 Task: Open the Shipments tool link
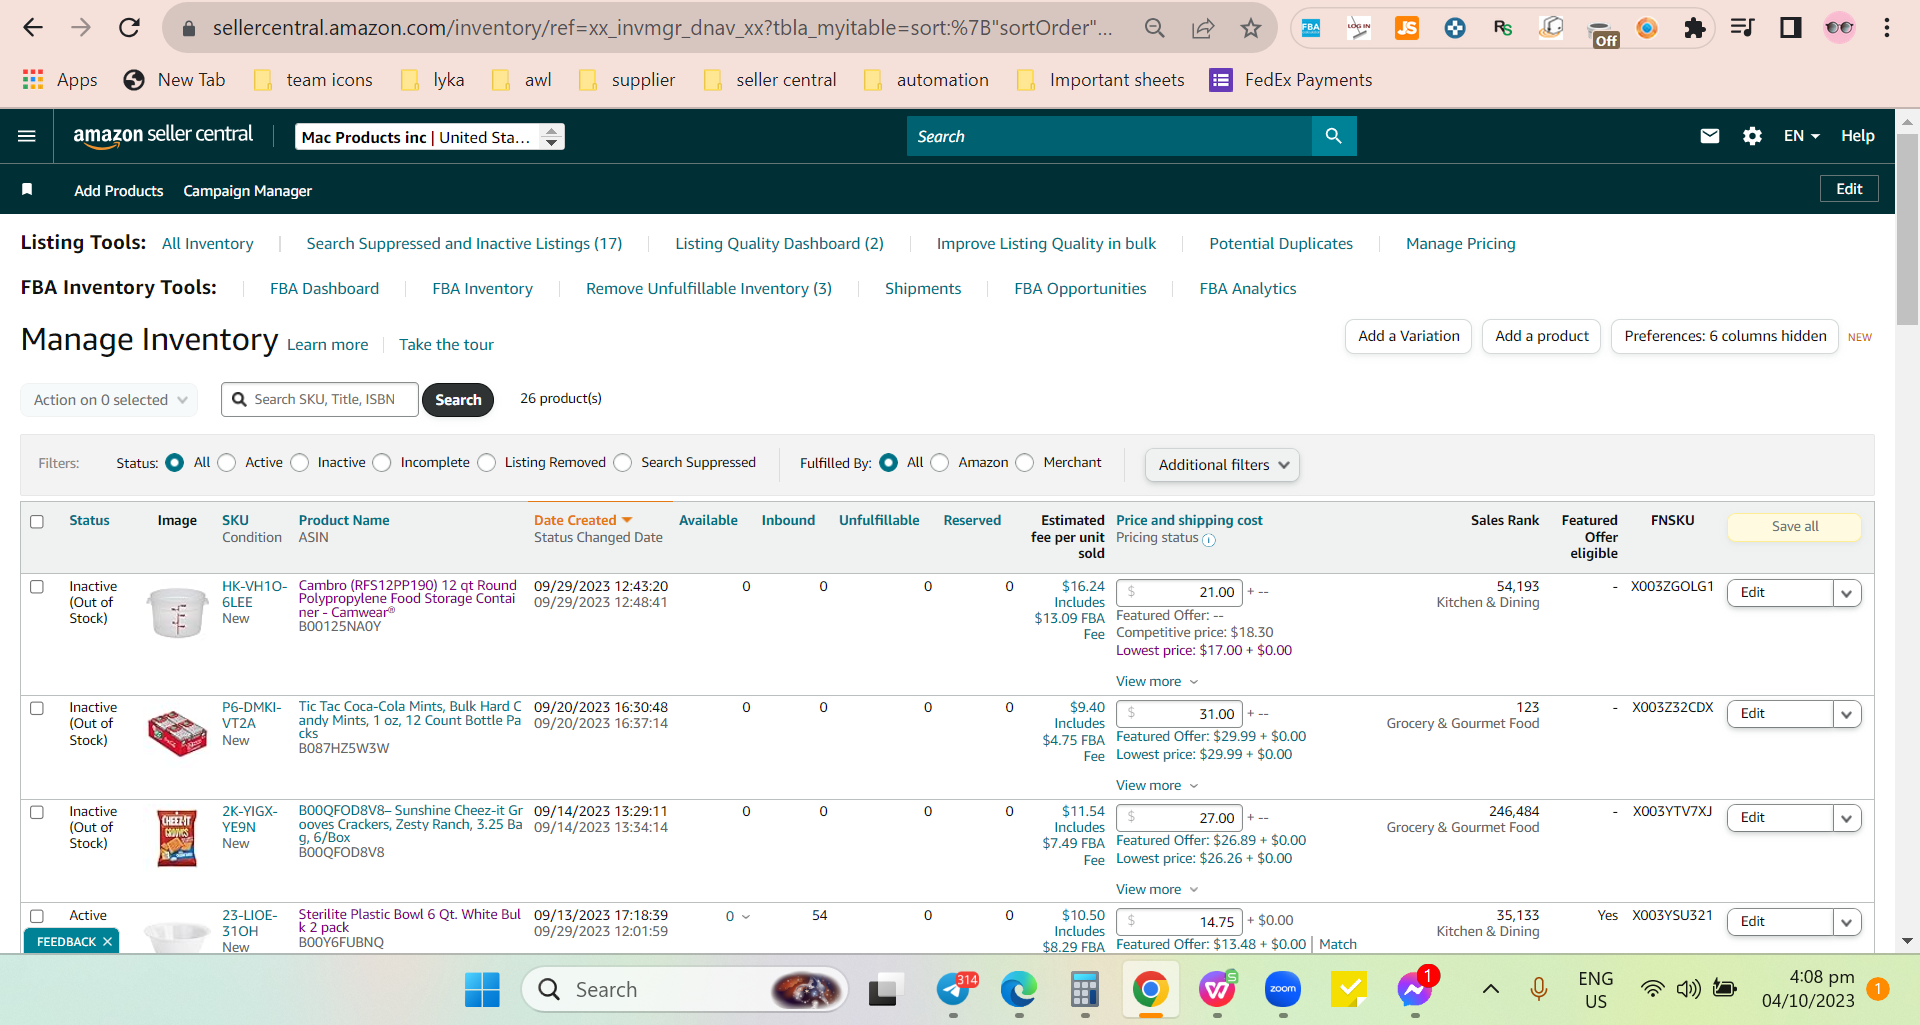pos(923,289)
